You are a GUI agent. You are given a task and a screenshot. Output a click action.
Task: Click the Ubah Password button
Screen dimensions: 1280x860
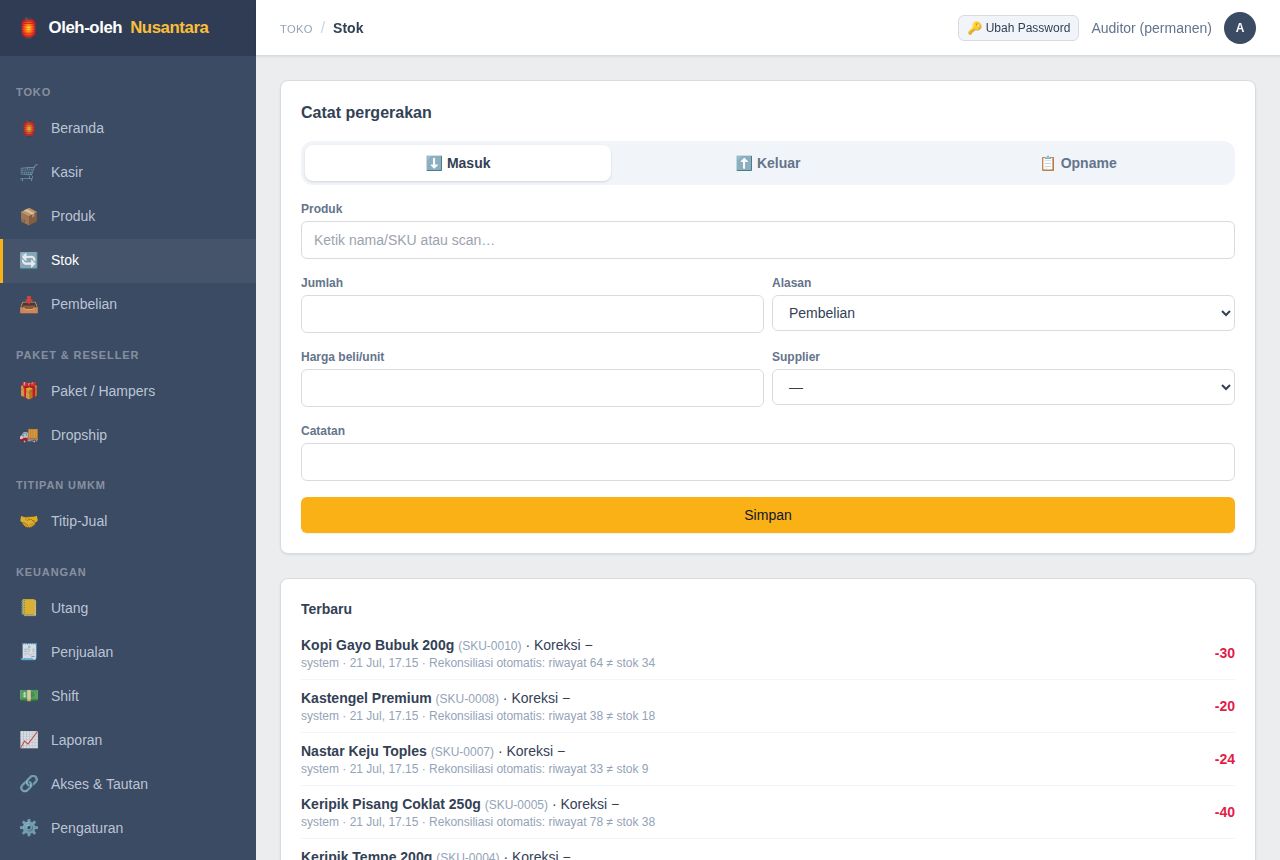1018,28
